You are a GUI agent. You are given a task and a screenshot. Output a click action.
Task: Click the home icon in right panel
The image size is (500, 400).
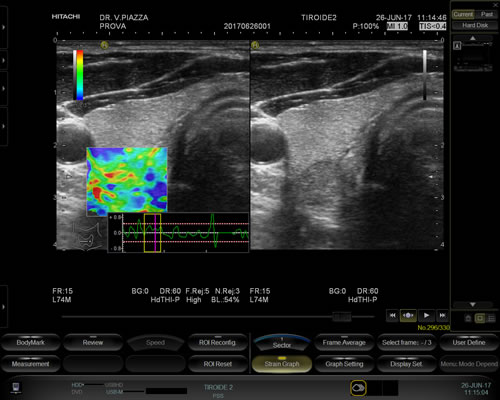pos(468,318)
